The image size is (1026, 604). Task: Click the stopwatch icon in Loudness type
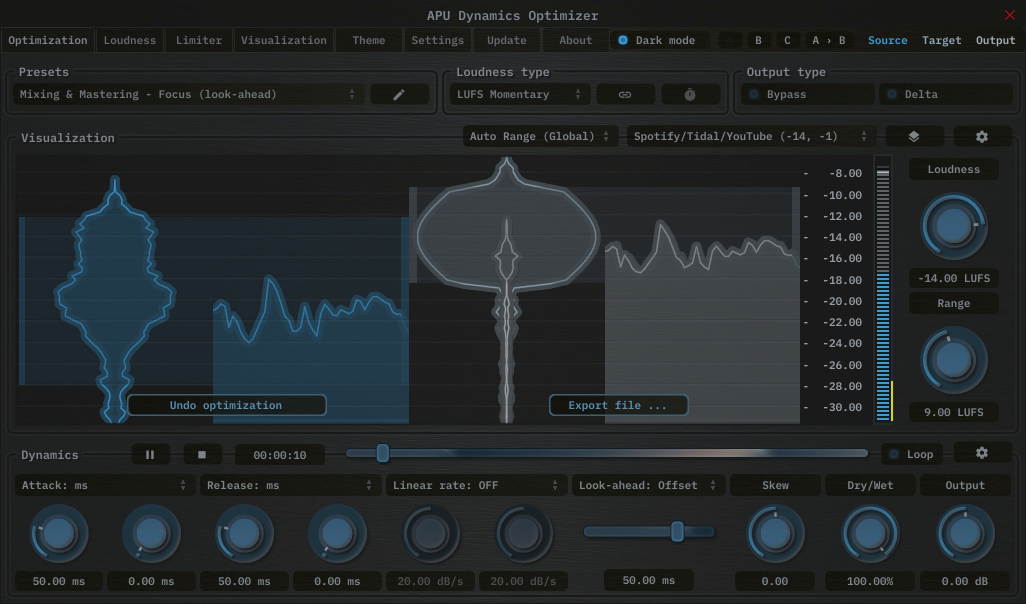[689, 93]
